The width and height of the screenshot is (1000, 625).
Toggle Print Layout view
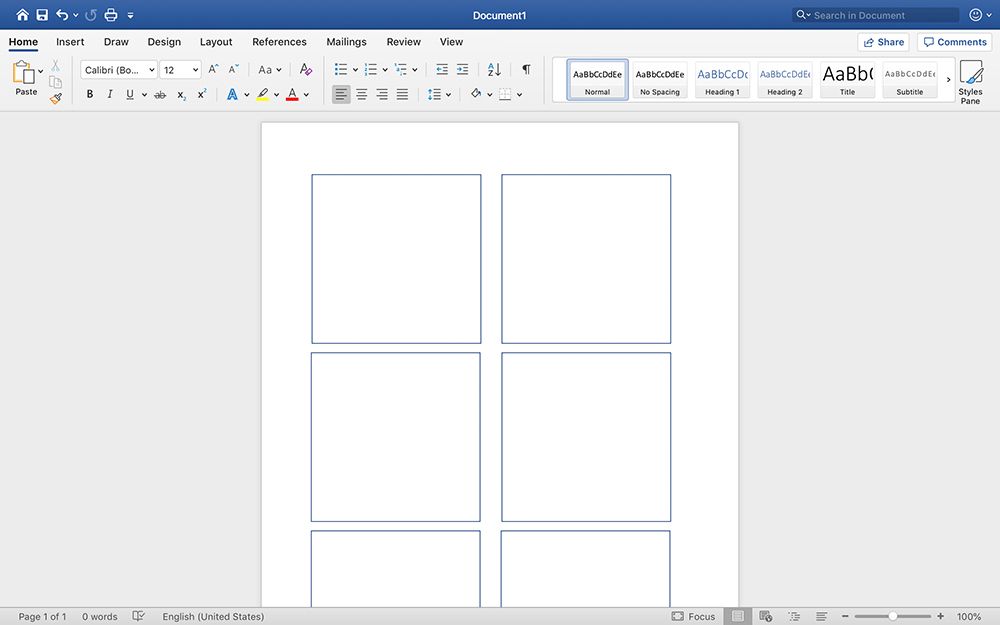pos(737,616)
